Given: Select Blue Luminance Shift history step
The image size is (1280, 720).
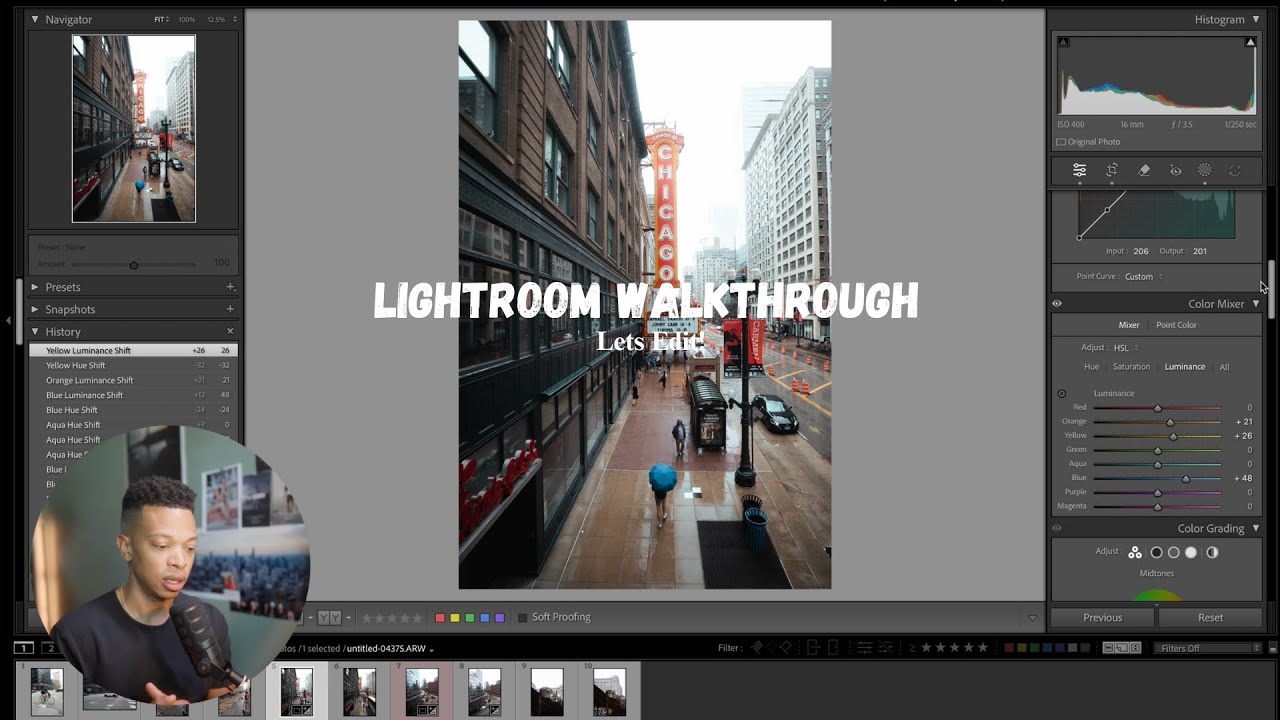Looking at the screenshot, I should coord(133,395).
